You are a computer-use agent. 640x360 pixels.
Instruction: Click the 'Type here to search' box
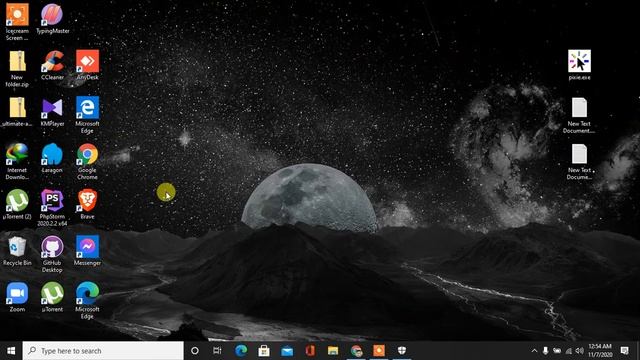point(103,351)
